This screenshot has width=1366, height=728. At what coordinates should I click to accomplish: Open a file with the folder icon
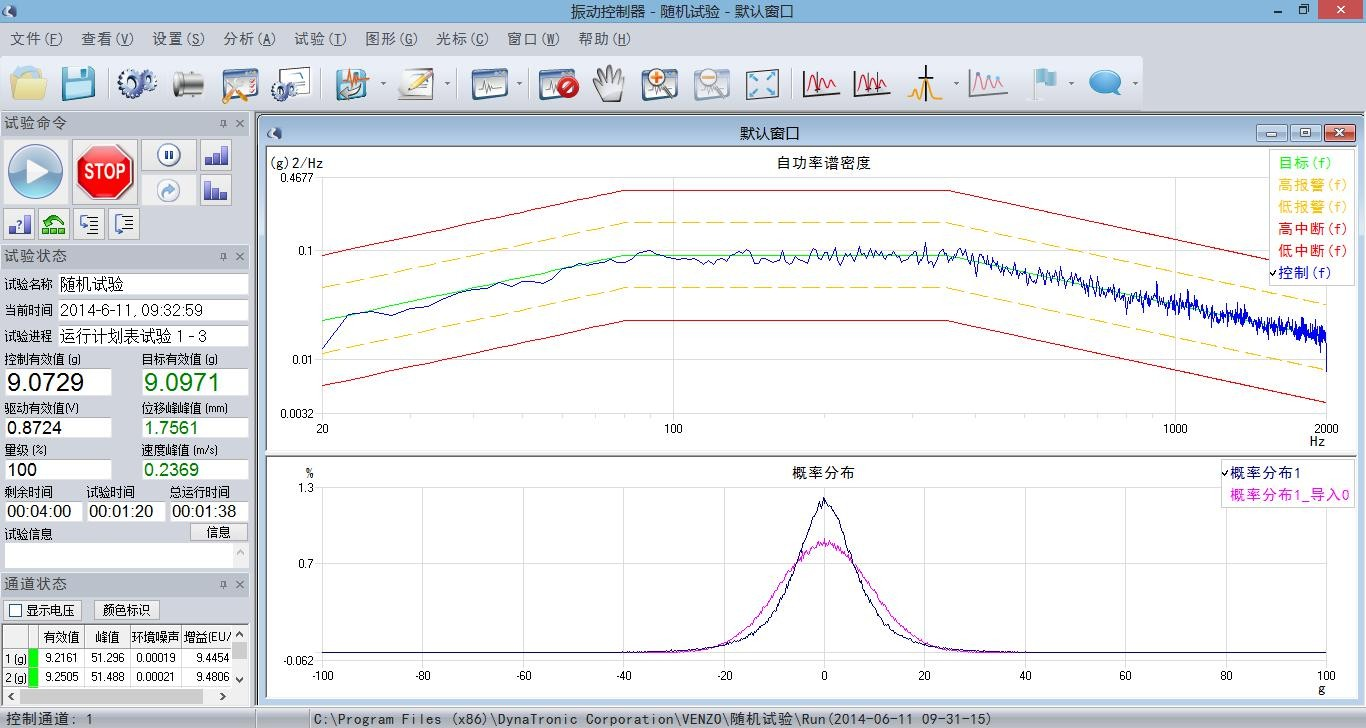point(29,83)
